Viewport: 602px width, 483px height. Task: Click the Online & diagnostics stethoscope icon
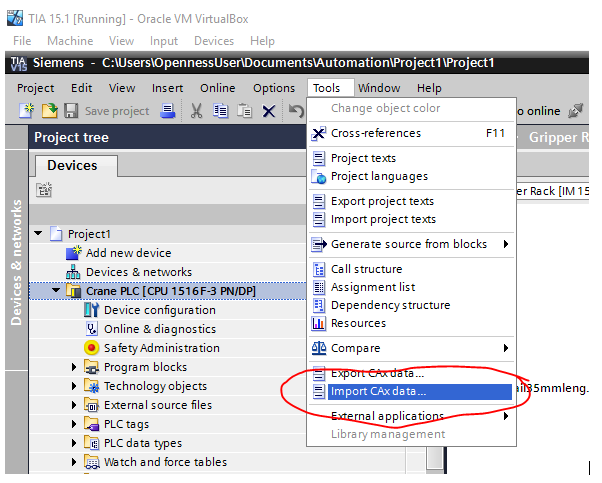(91, 329)
